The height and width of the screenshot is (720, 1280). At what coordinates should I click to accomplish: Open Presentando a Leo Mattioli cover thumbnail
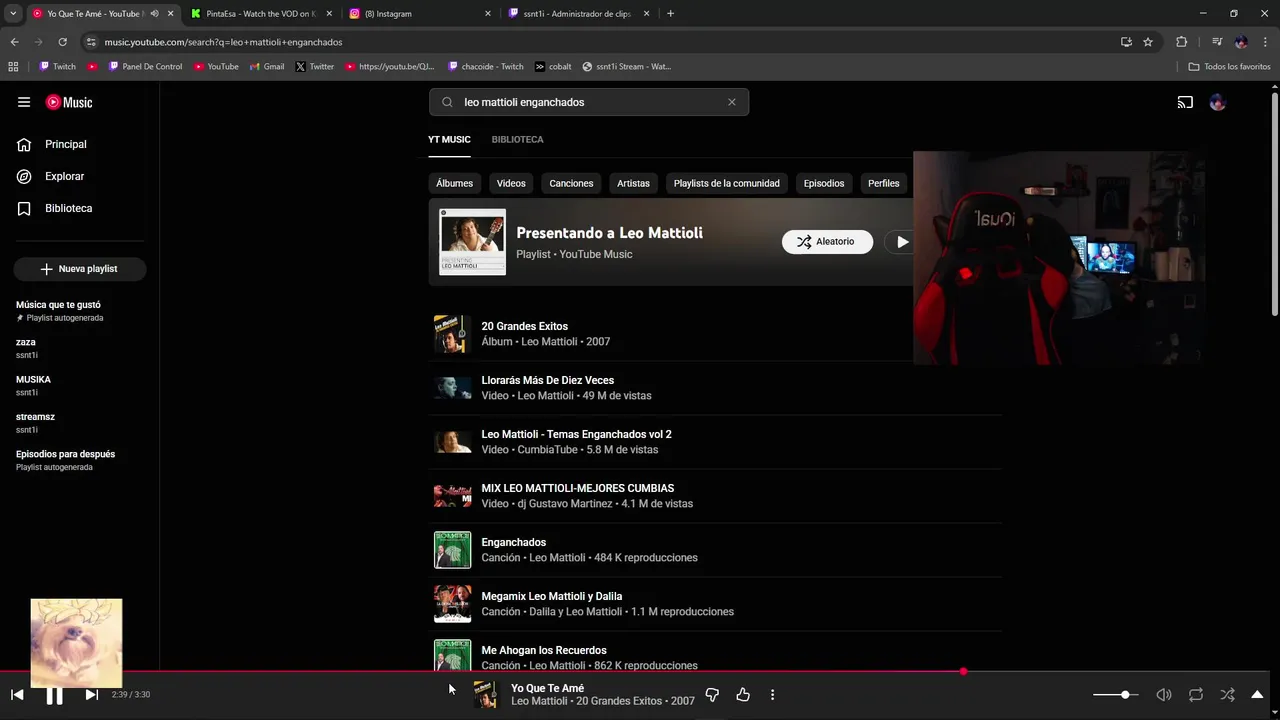click(472, 242)
